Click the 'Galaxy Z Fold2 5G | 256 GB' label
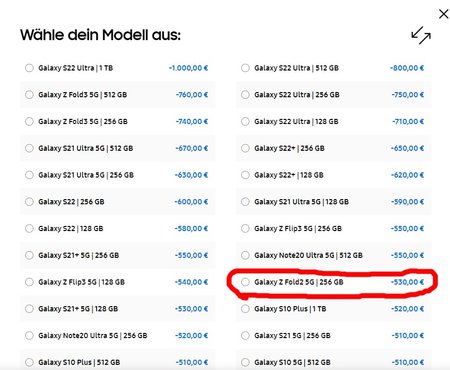The width and height of the screenshot is (450, 370). click(299, 282)
